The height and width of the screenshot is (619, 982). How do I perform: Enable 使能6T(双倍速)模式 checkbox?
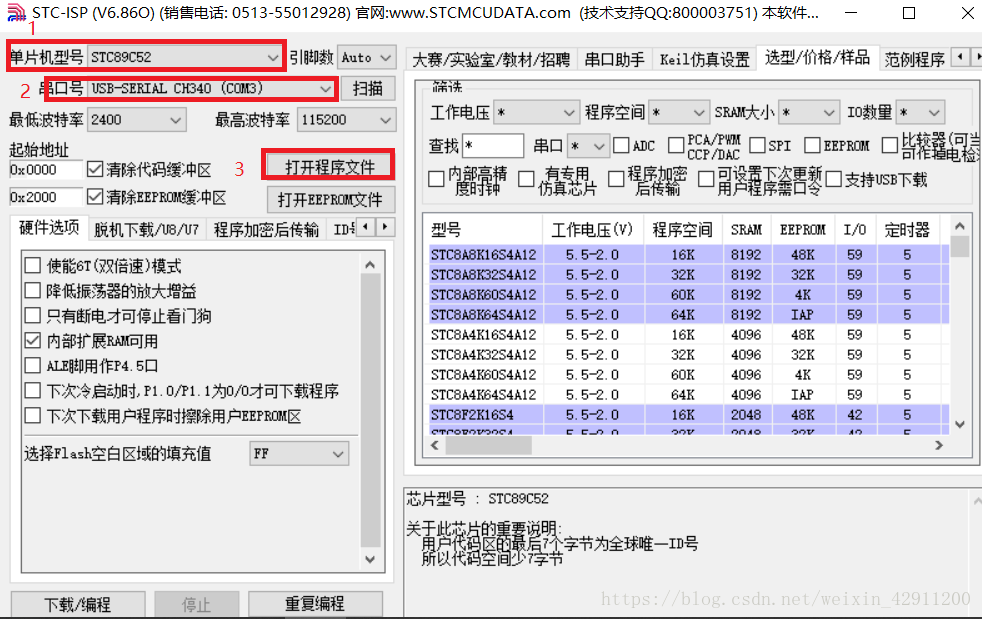(33, 266)
